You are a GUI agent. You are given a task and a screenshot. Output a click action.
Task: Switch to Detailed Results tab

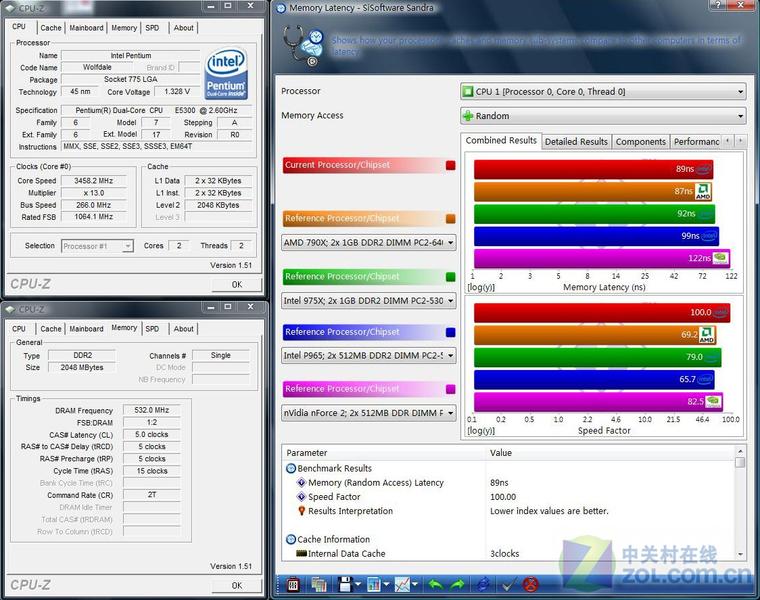coord(576,142)
